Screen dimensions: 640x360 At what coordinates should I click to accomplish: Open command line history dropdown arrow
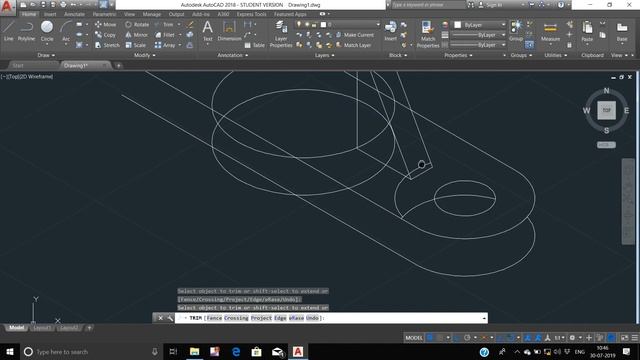click(484, 318)
